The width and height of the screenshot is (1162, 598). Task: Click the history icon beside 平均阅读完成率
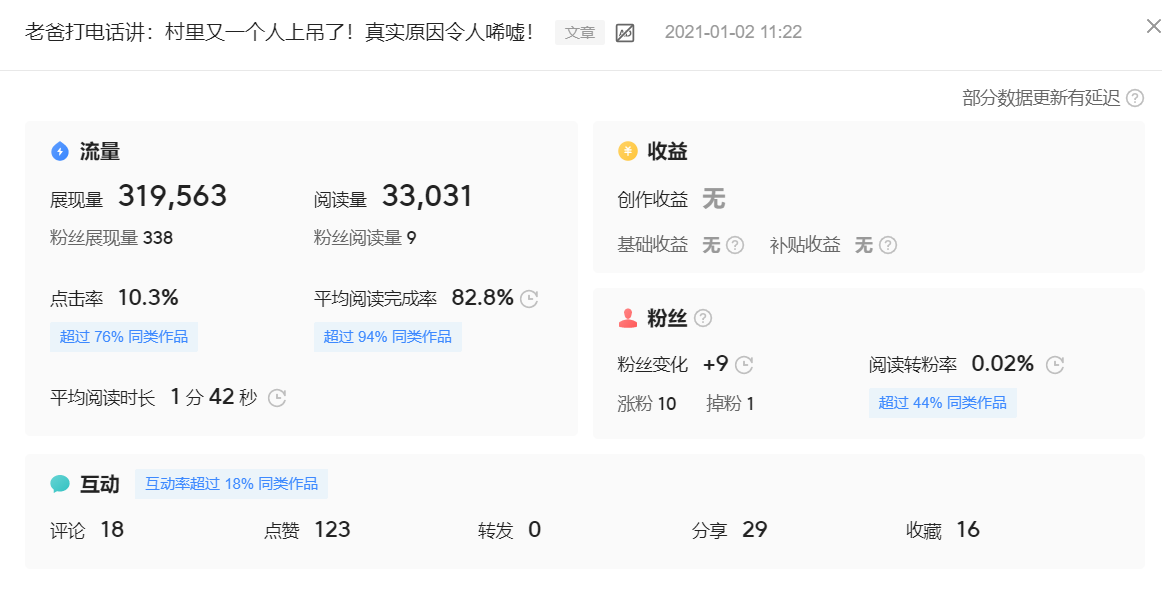[528, 297]
